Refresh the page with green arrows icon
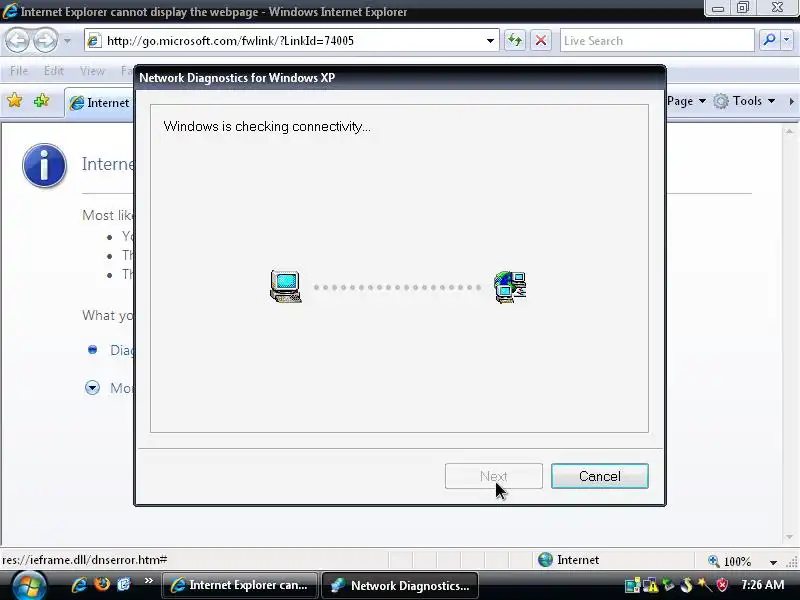The image size is (800, 600). [515, 41]
